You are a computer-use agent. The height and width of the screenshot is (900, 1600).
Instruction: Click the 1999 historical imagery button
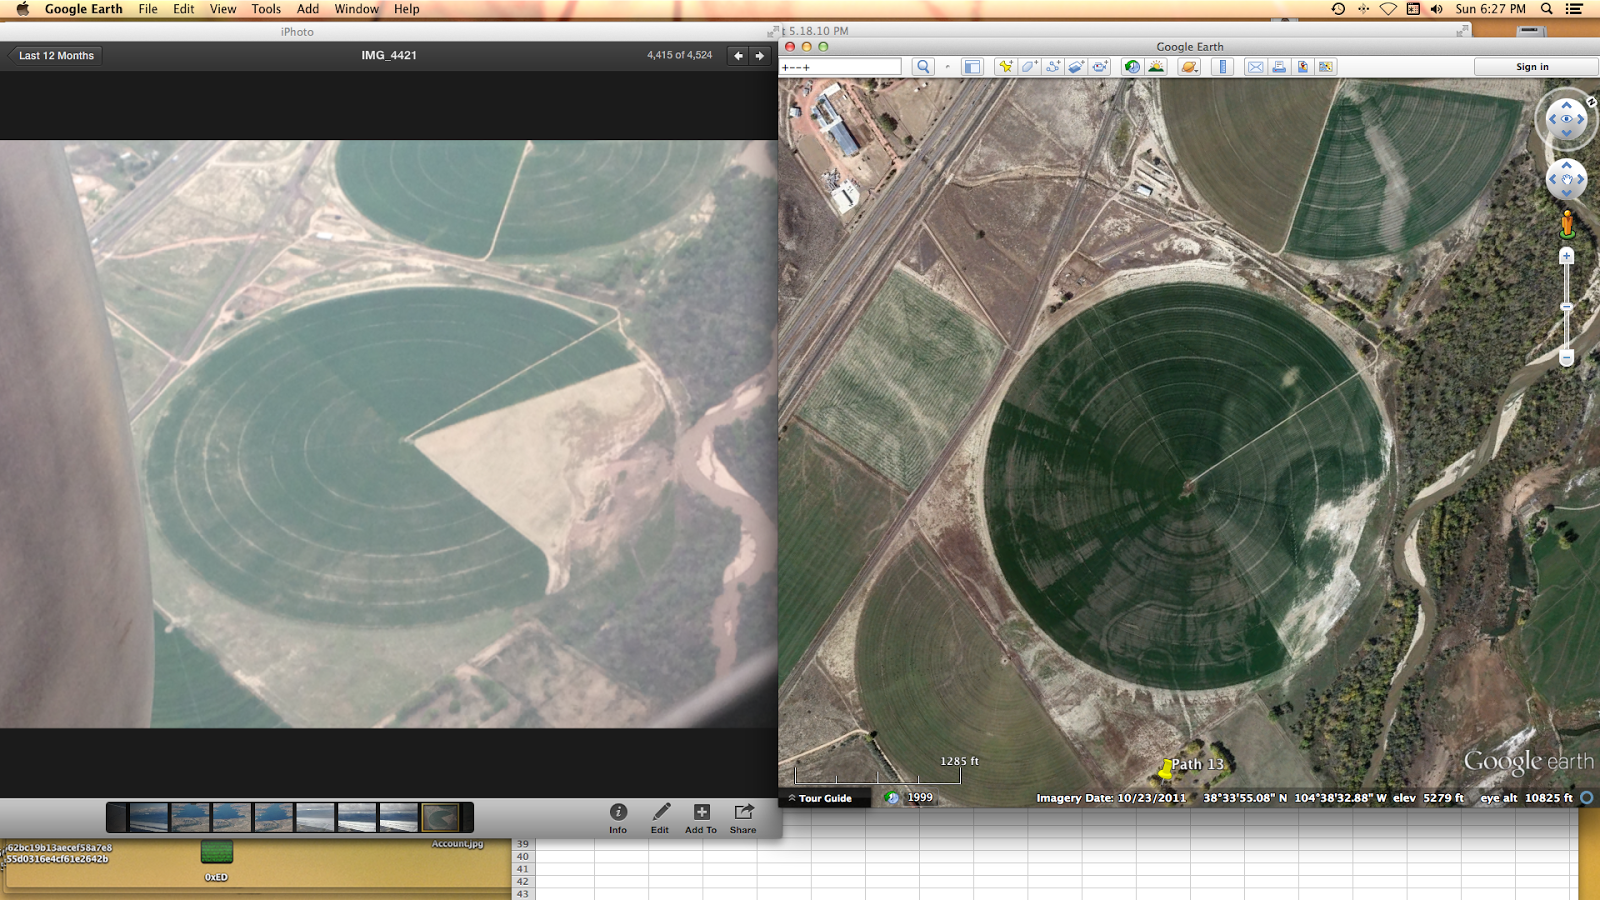click(x=909, y=798)
